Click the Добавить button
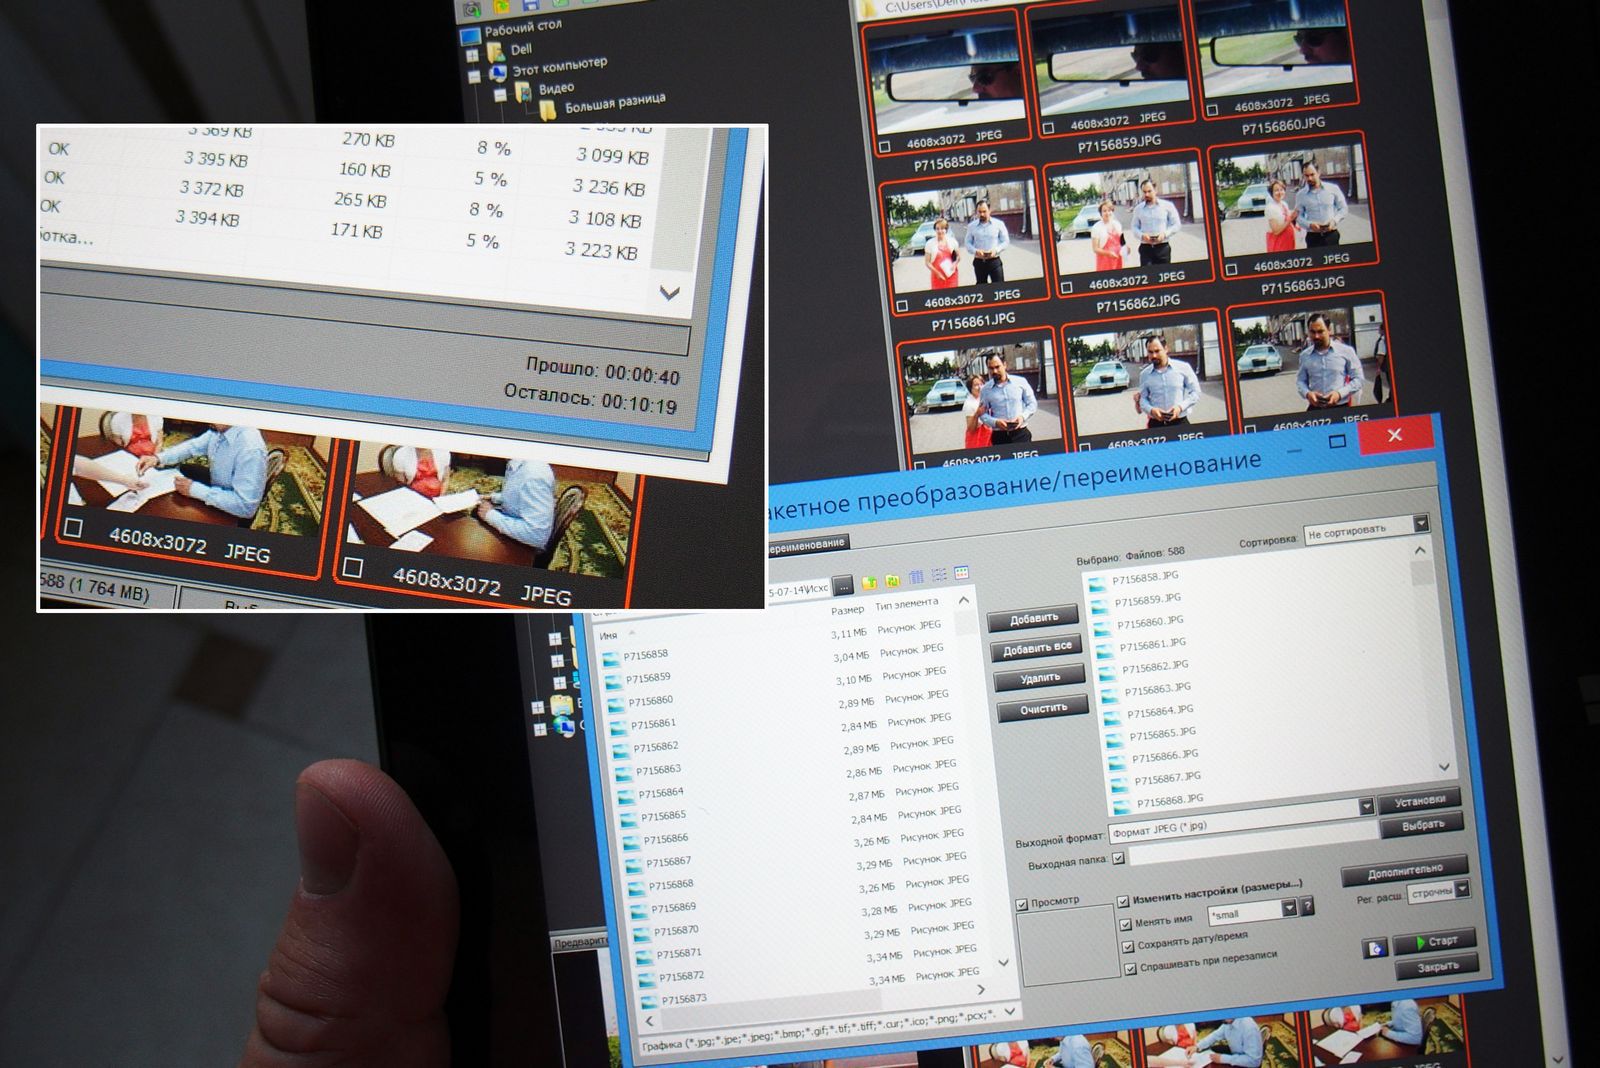 [1034, 619]
